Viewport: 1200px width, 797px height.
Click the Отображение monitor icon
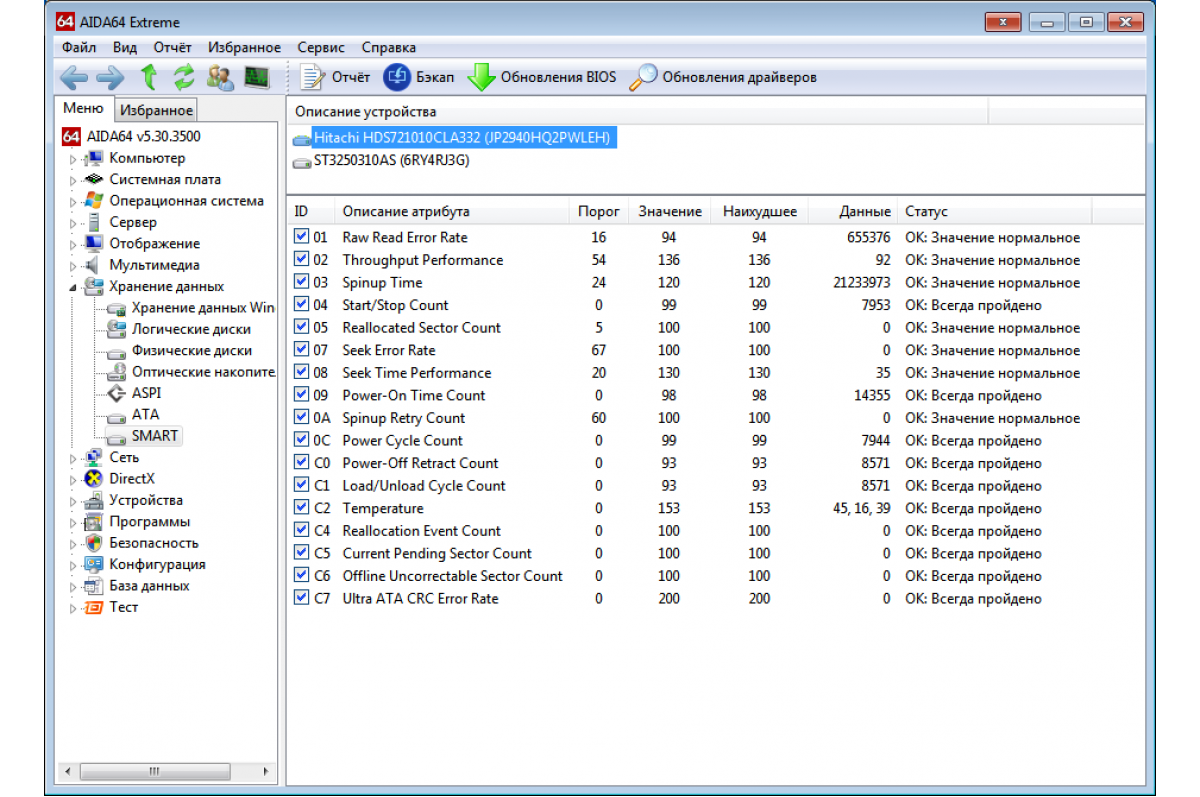[95, 243]
